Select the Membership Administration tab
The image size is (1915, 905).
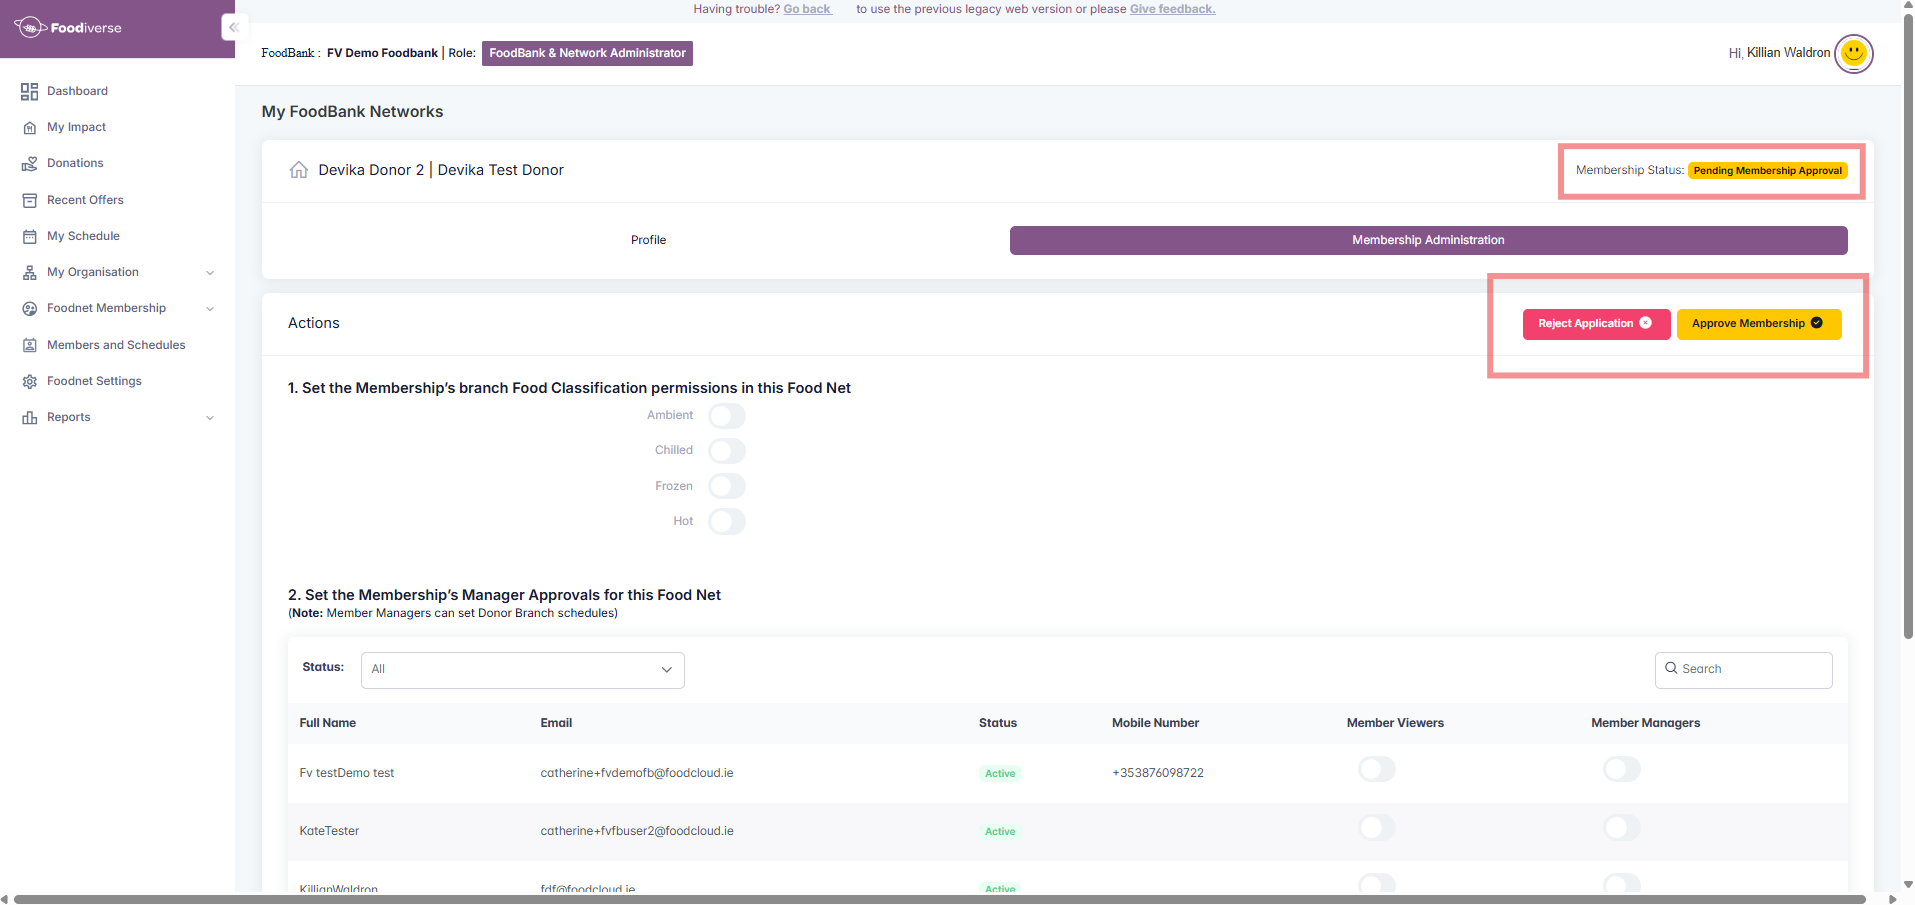[1427, 240]
